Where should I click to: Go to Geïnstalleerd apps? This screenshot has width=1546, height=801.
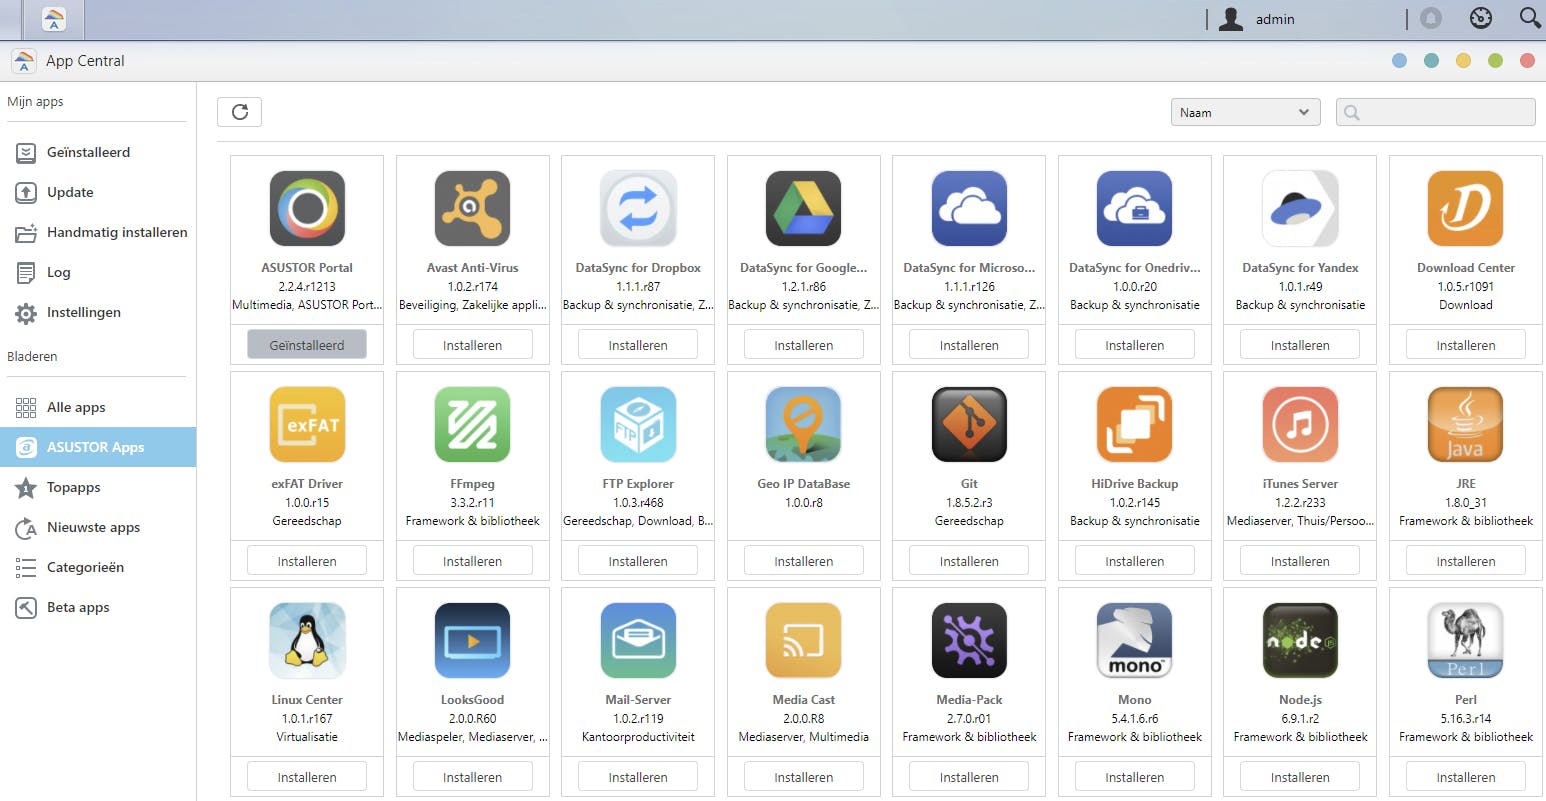(98, 152)
